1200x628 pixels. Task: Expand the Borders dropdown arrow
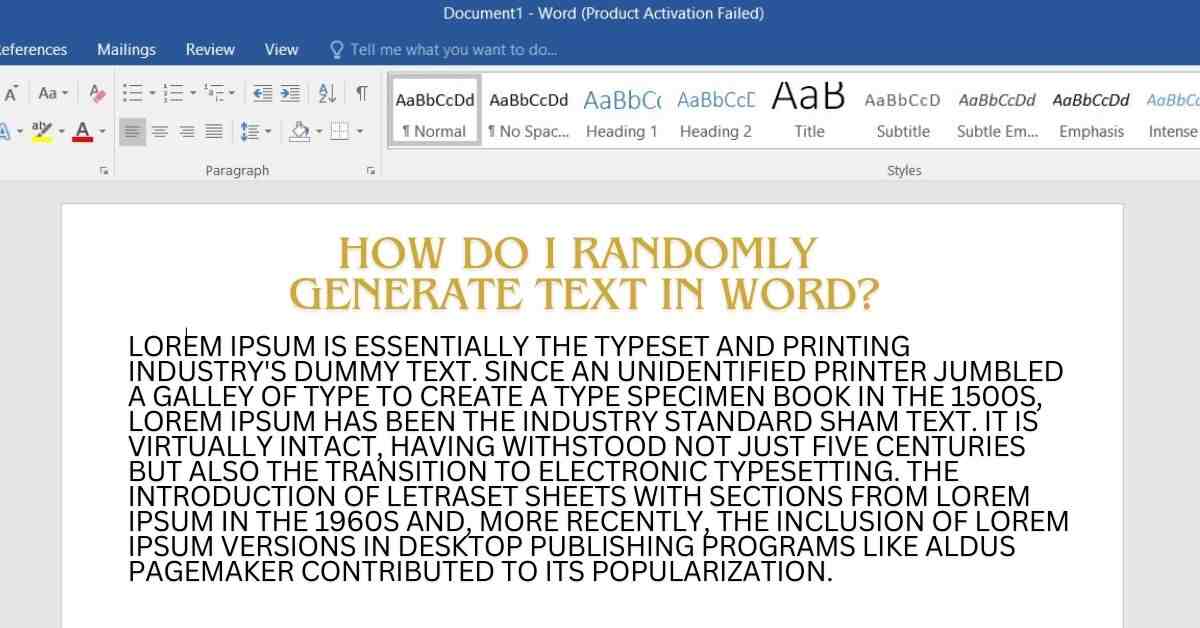[x=360, y=131]
